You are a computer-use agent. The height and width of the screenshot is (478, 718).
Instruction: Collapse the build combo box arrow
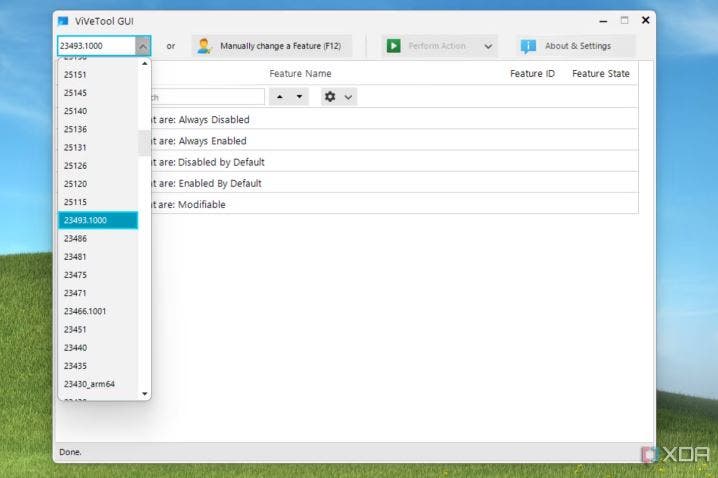pos(143,46)
